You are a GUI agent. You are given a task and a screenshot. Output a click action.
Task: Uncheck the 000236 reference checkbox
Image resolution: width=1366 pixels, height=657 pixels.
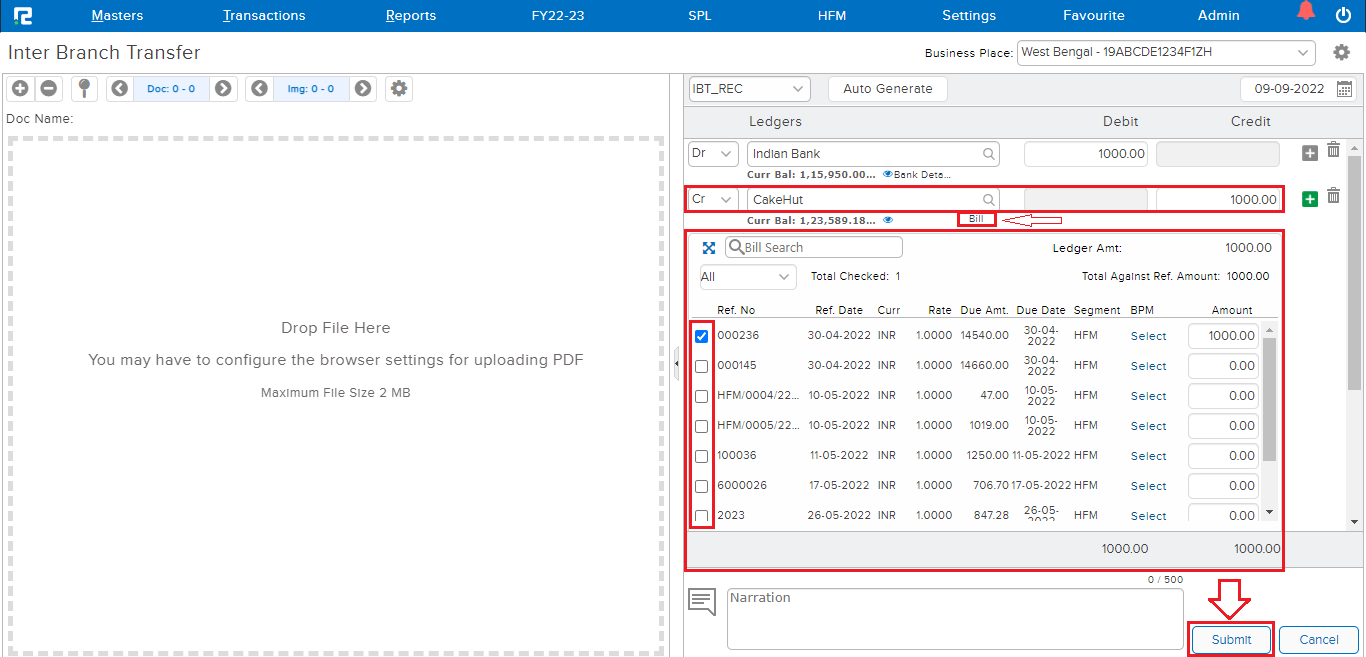(x=702, y=336)
